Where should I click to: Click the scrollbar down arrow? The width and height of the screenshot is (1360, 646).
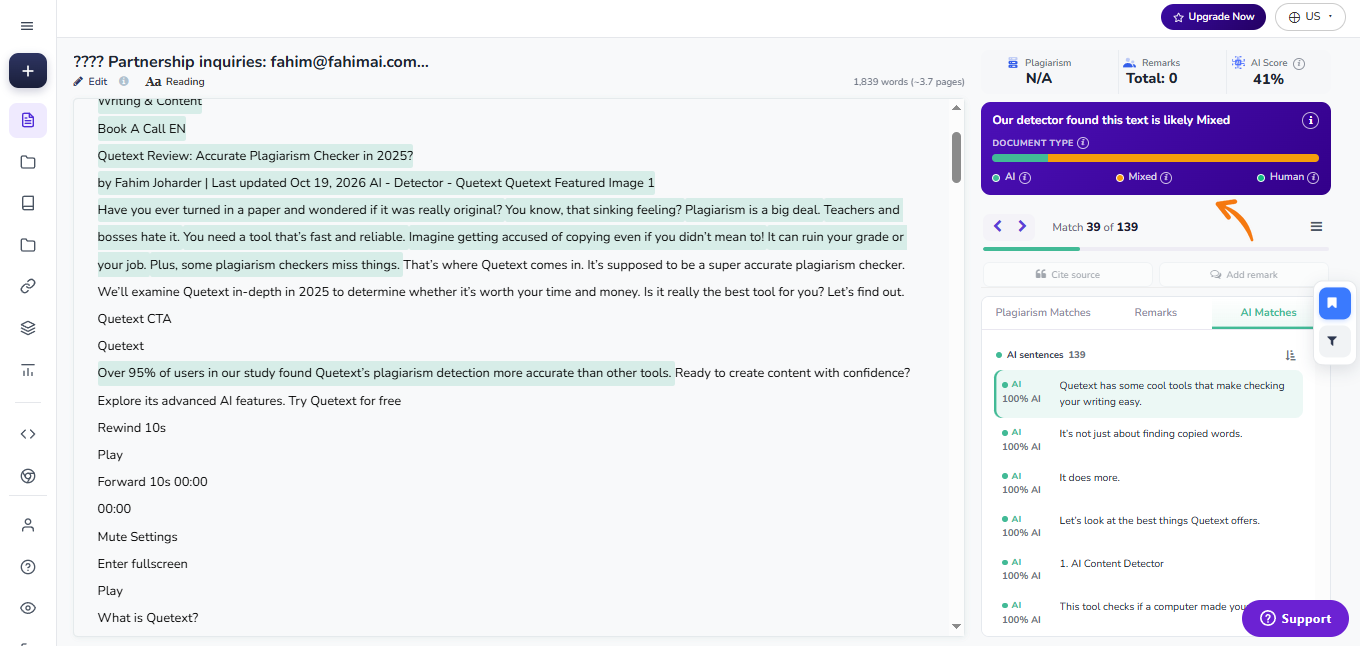click(x=956, y=626)
